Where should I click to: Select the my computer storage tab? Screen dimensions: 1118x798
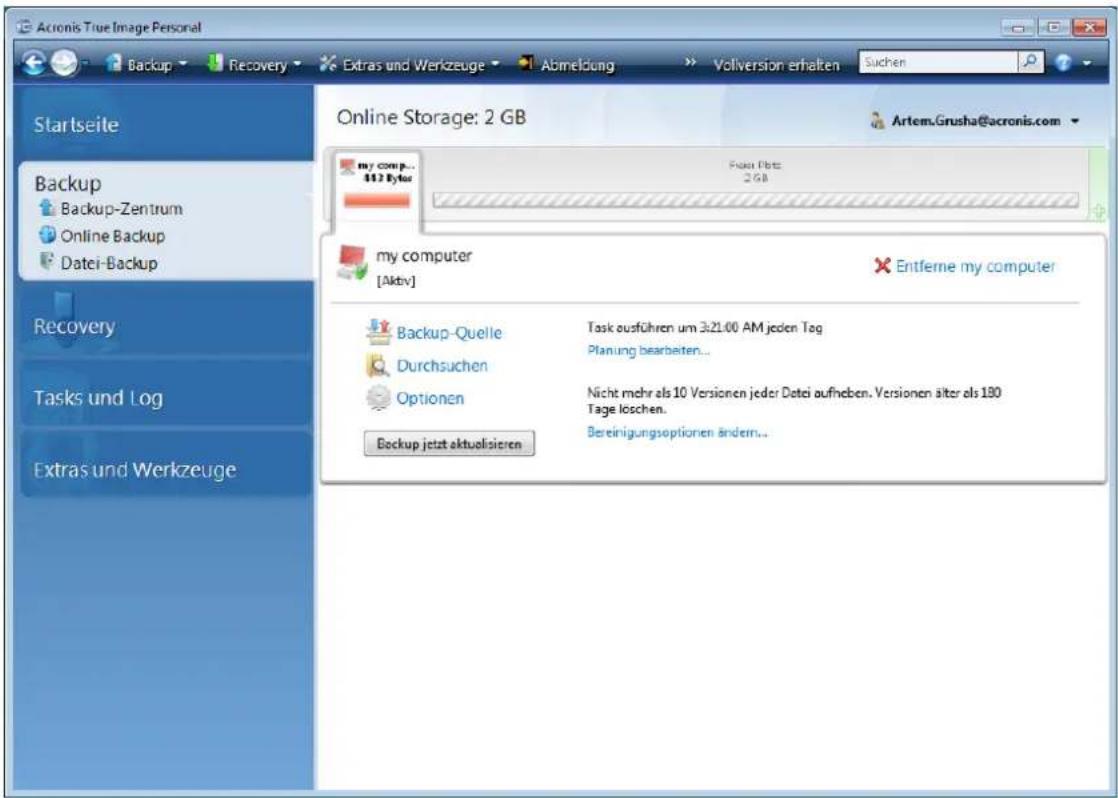(377, 185)
